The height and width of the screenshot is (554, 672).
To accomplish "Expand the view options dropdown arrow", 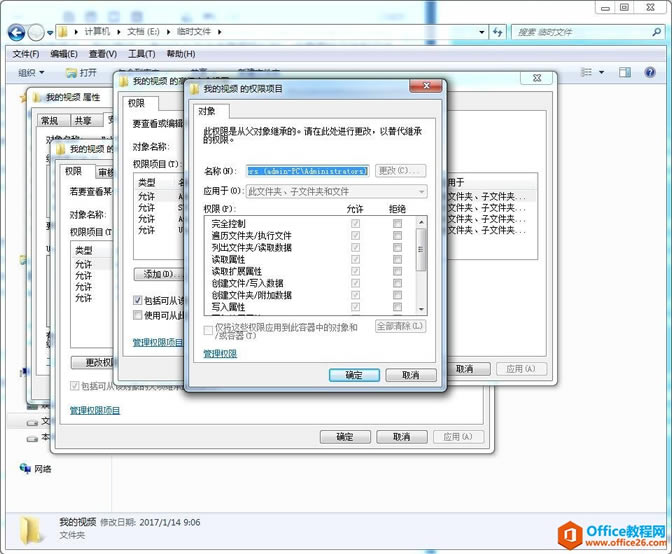I will (602, 72).
